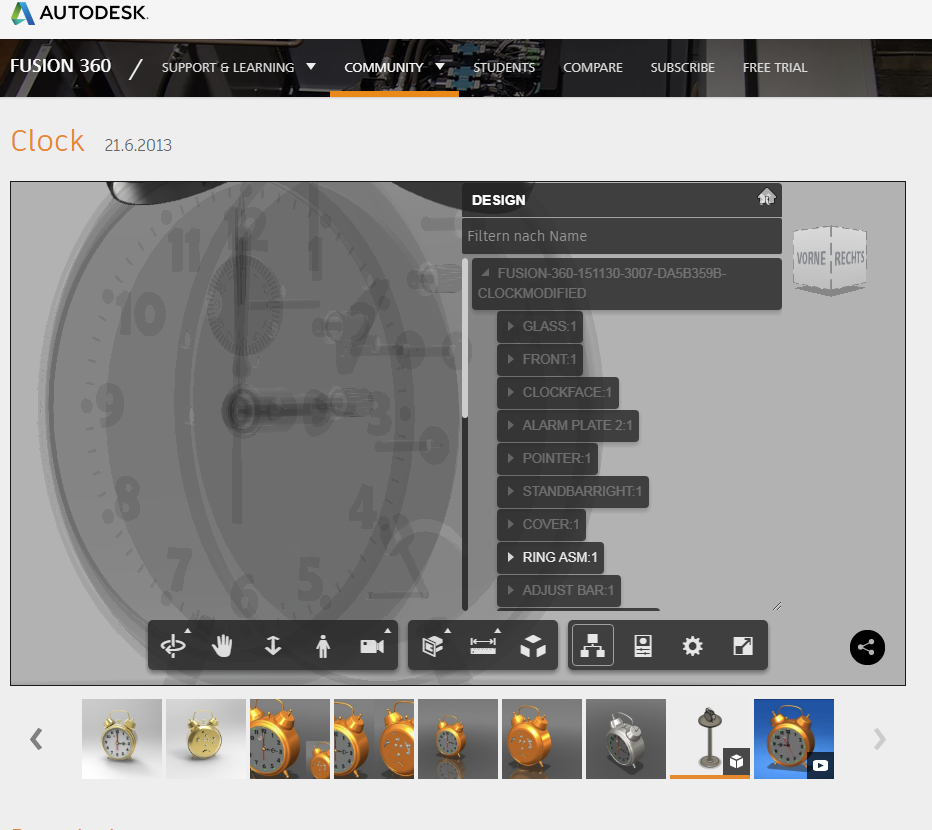Select the Orbit tool in viewer toolbar
The height and width of the screenshot is (830, 932).
(173, 646)
